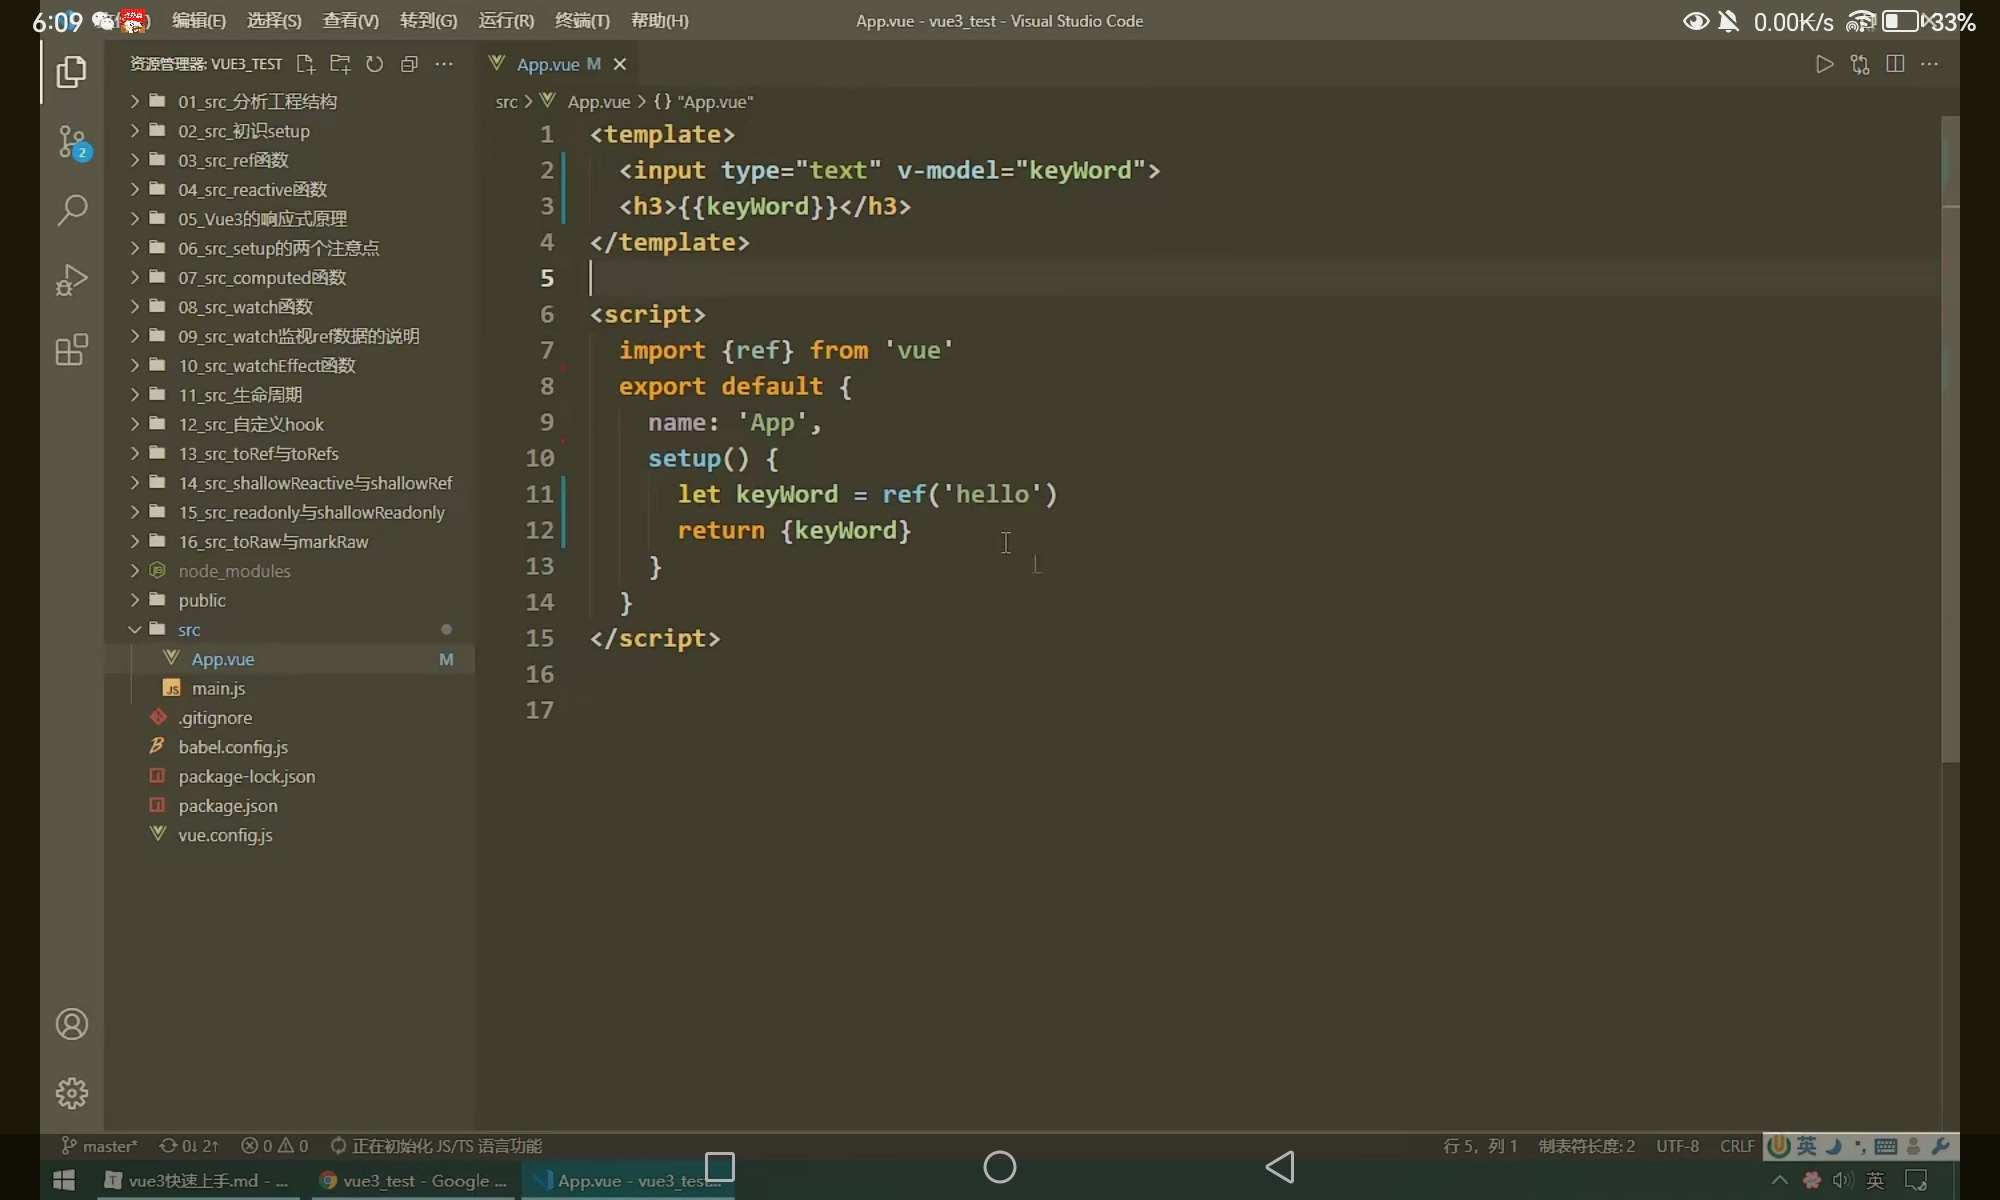The height and width of the screenshot is (1200, 2000).
Task: Split the editor to the right
Action: [x=1894, y=64]
